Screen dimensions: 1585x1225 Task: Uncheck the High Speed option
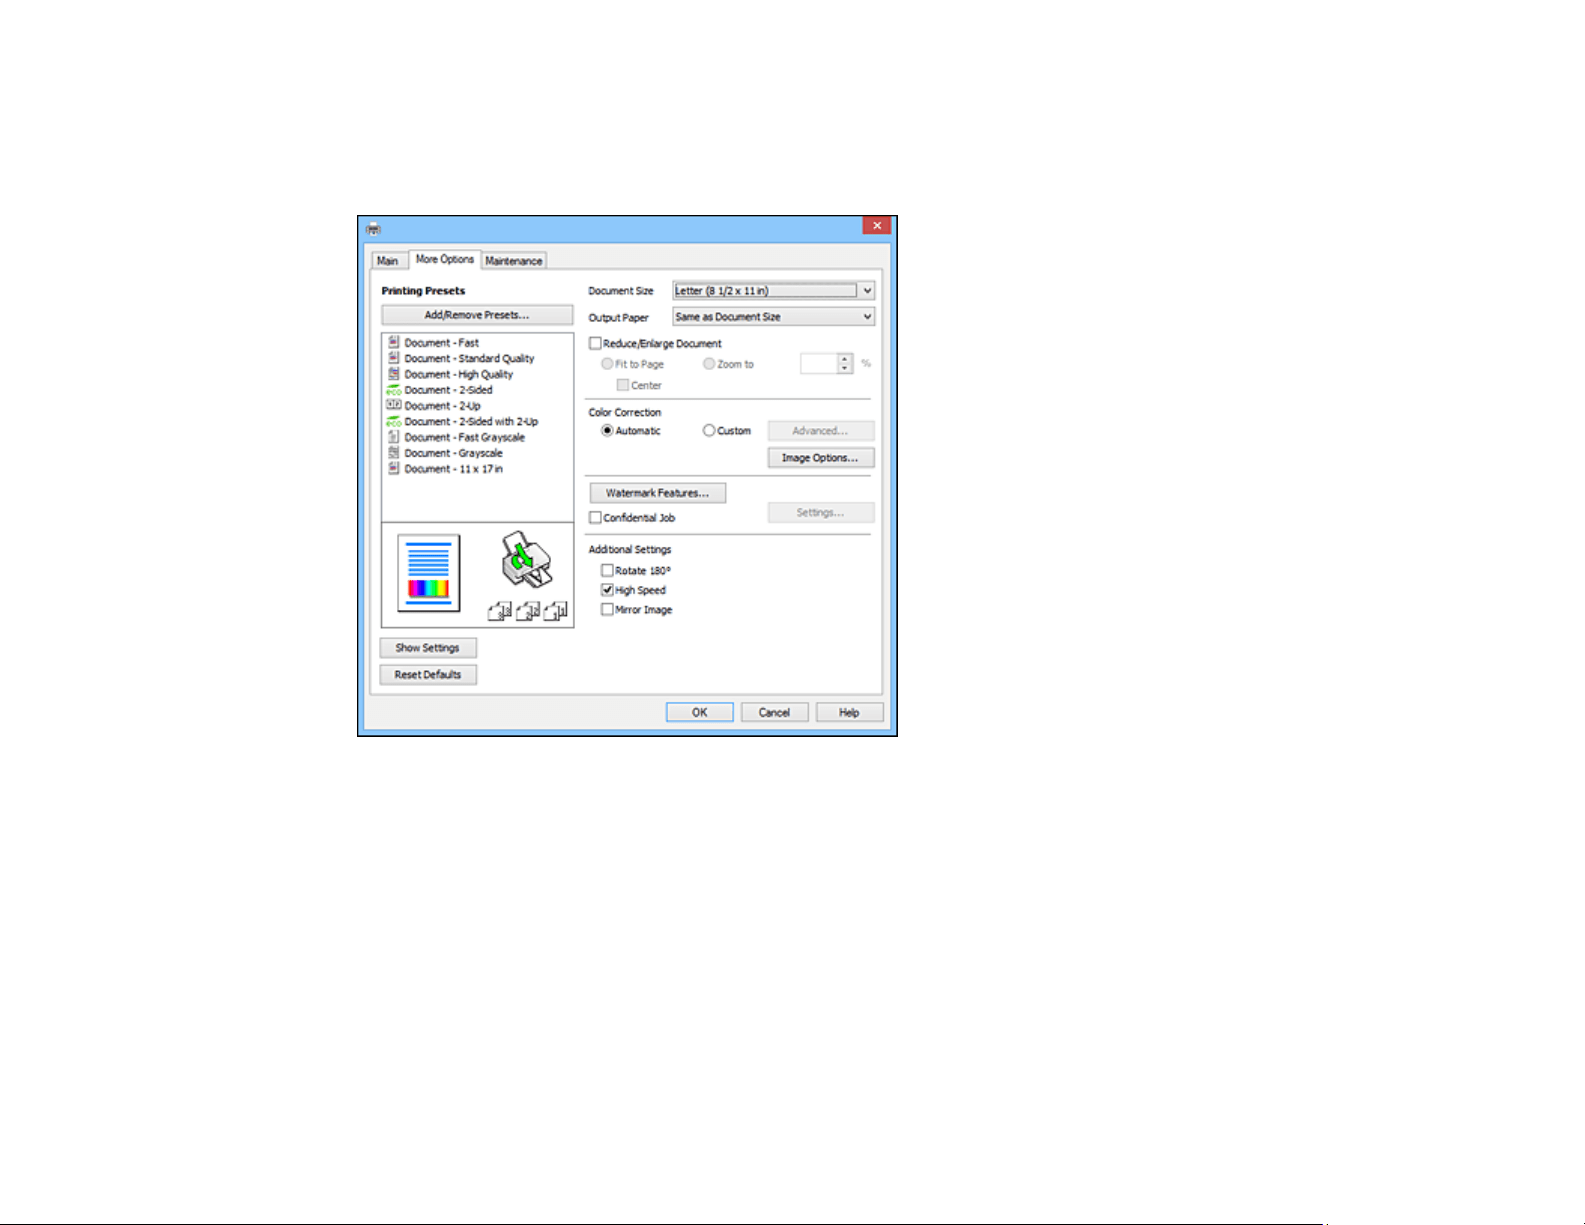607,590
